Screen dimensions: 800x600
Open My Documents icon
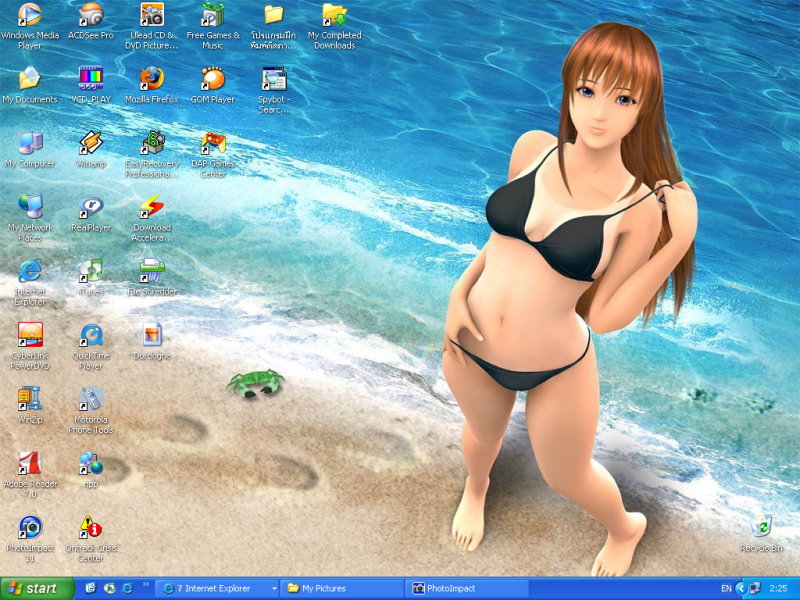[x=30, y=79]
